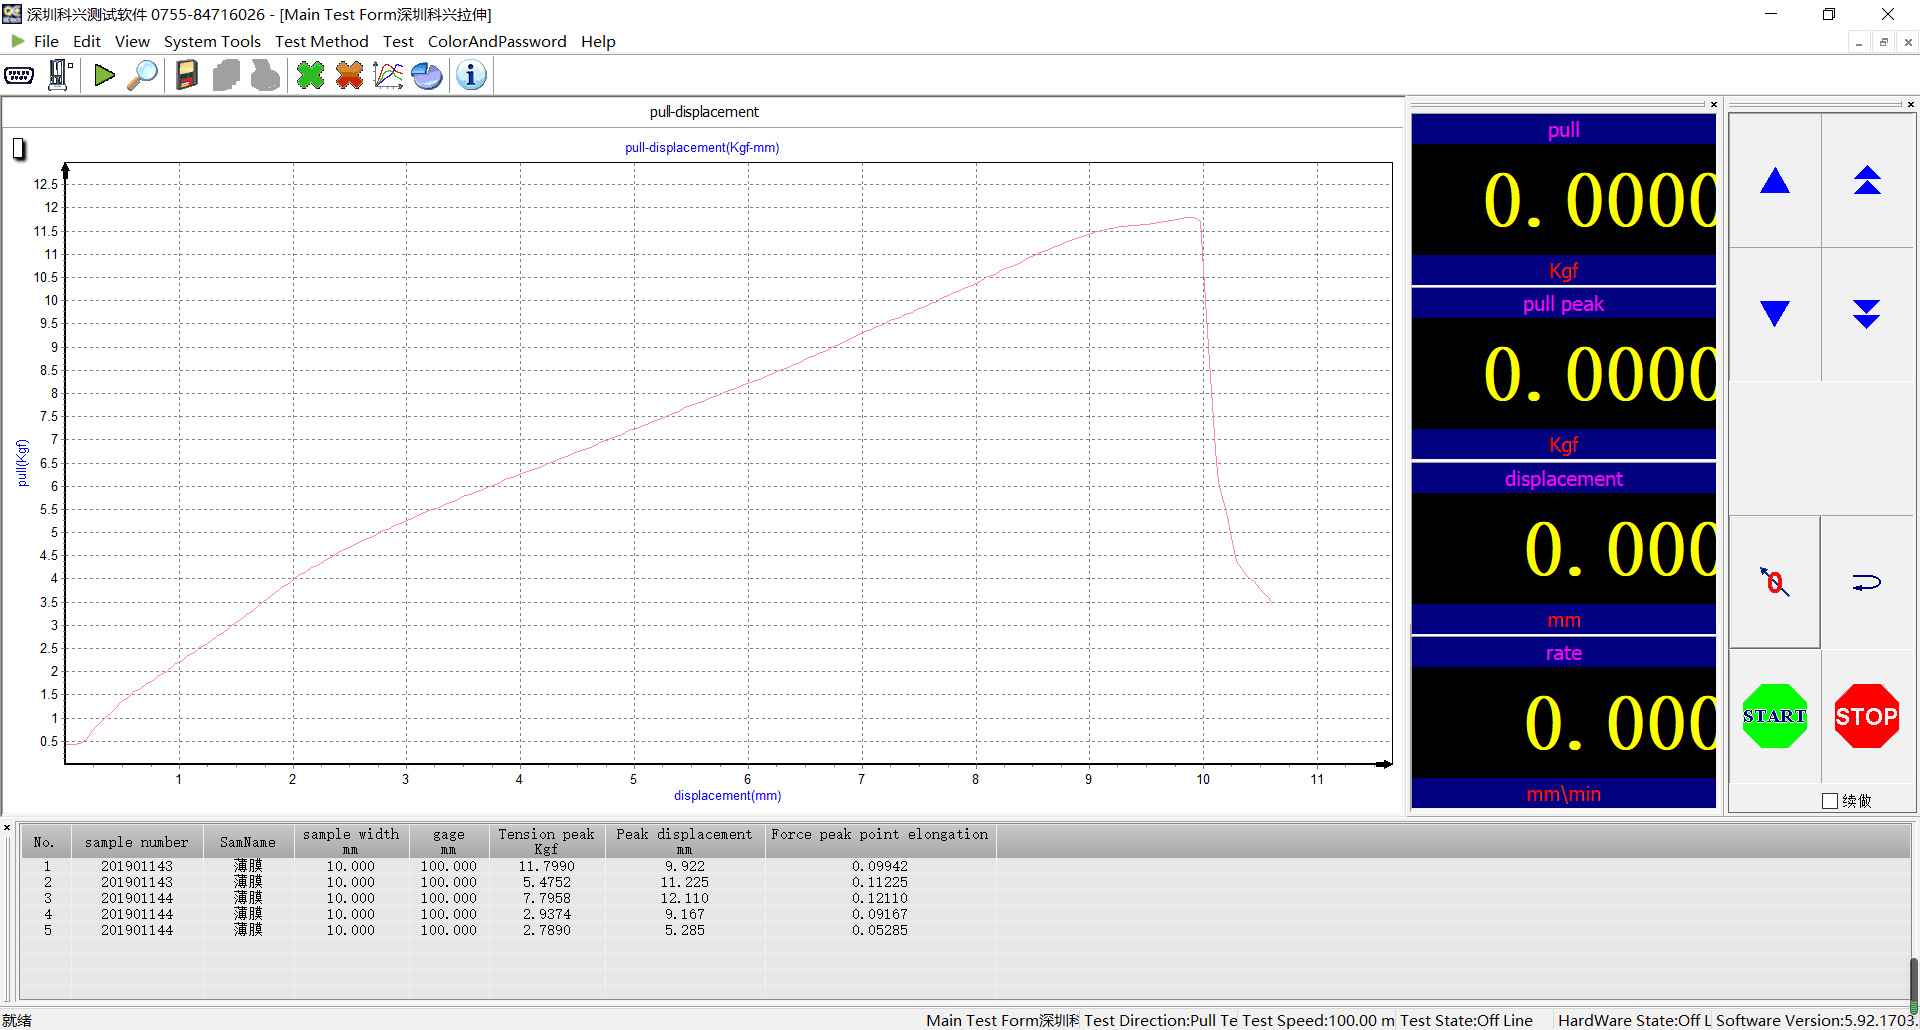Click the green X toolbar icon
1920x1030 pixels.
point(311,76)
